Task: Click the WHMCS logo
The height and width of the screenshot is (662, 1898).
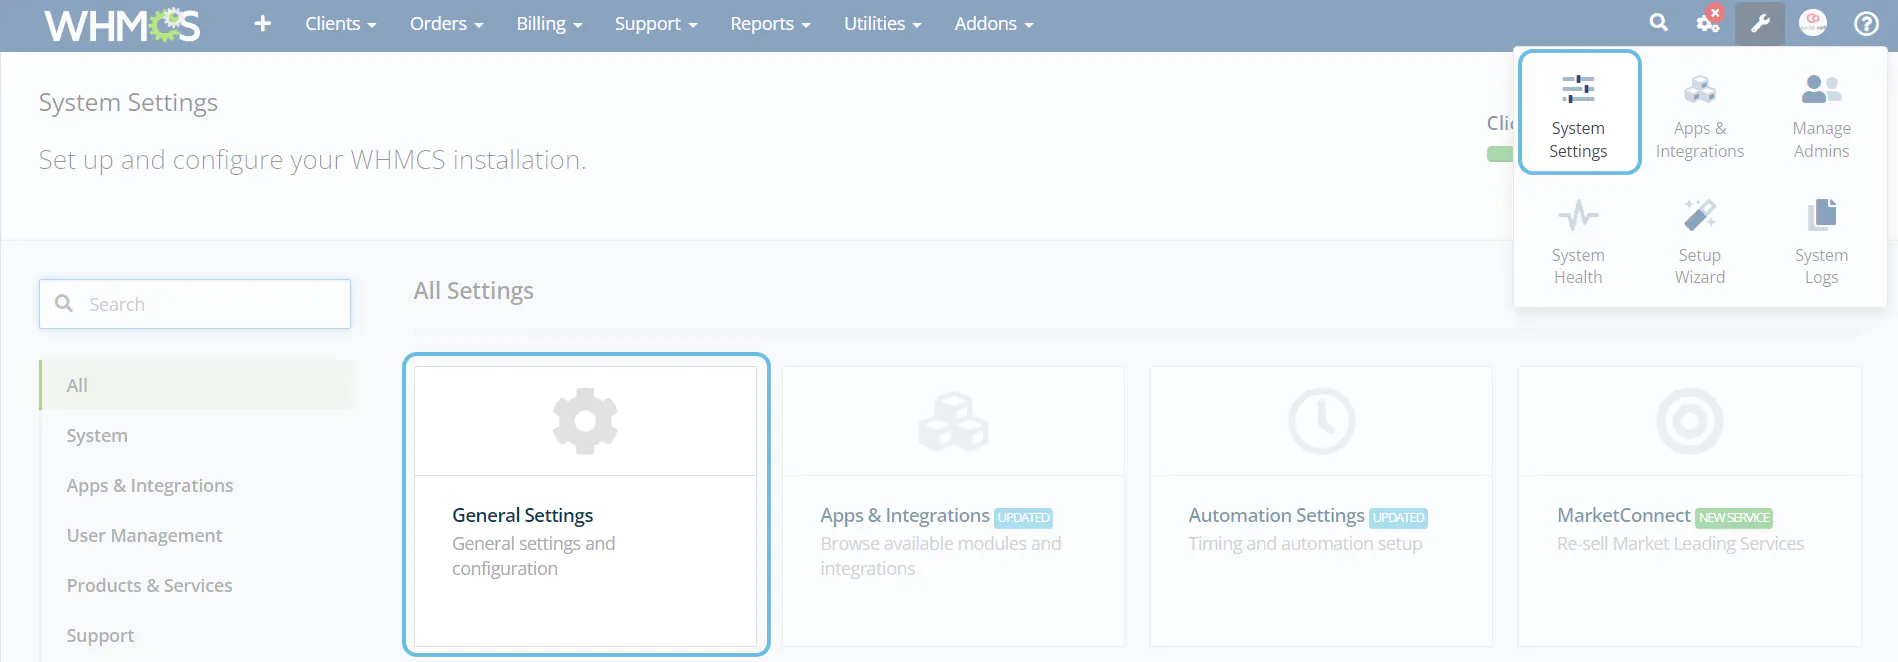Action: pos(122,25)
